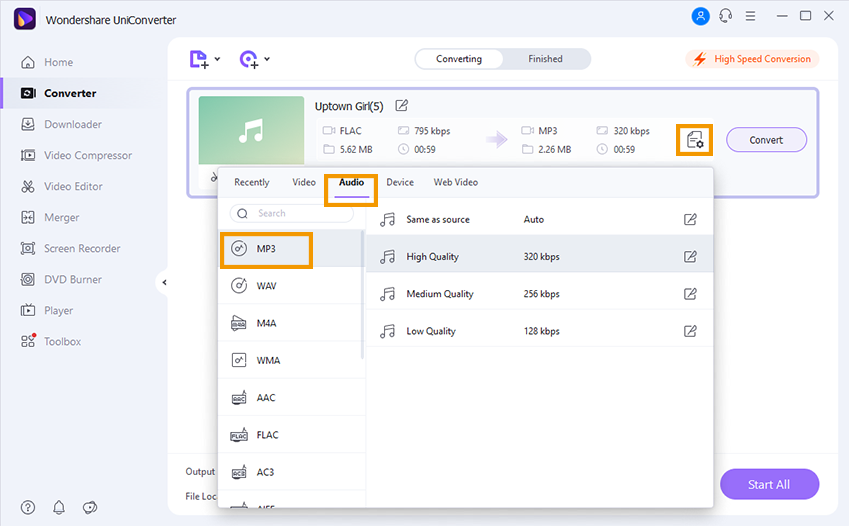Viewport: 850px width, 526px height.
Task: Open the output format settings icon
Action: [x=694, y=140]
